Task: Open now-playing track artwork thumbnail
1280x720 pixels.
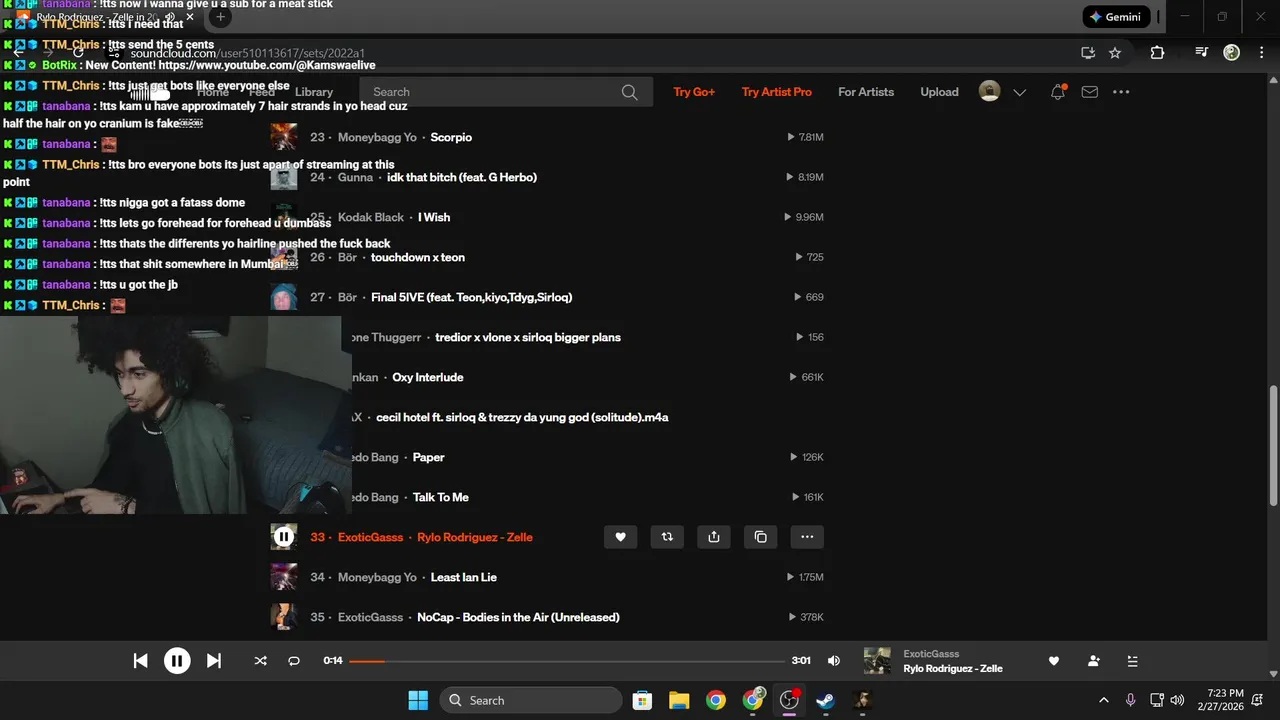Action: coord(877,661)
